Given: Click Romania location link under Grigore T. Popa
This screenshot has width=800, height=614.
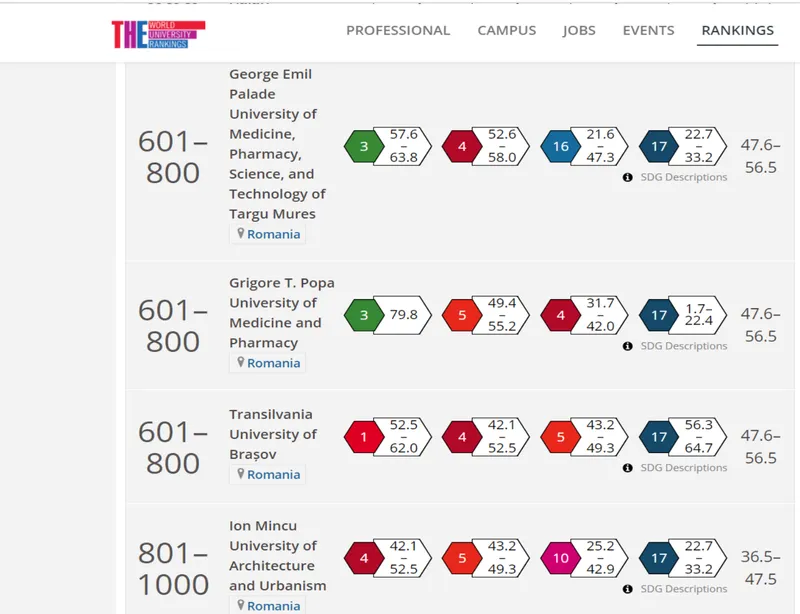Looking at the screenshot, I should point(273,363).
